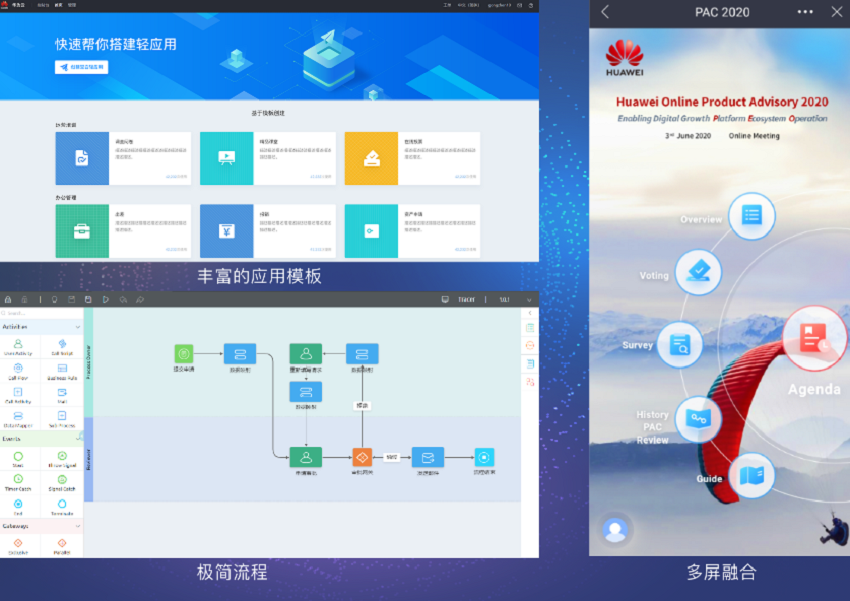Select the Mail palette item
Viewport: 850px width, 601px height.
(62, 396)
